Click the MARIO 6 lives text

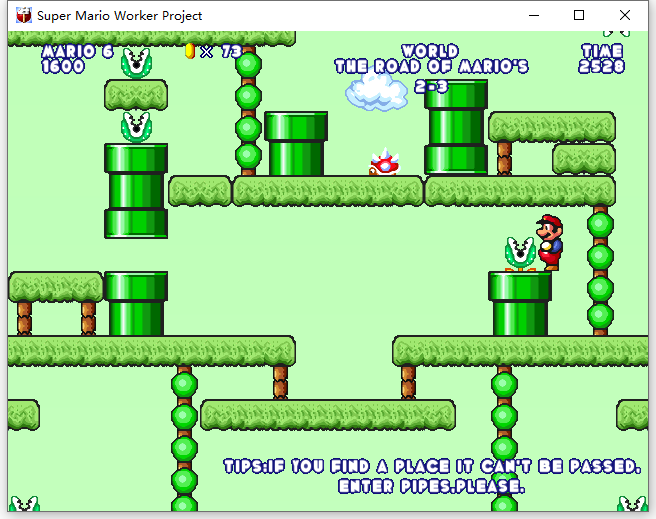[x=77, y=51]
